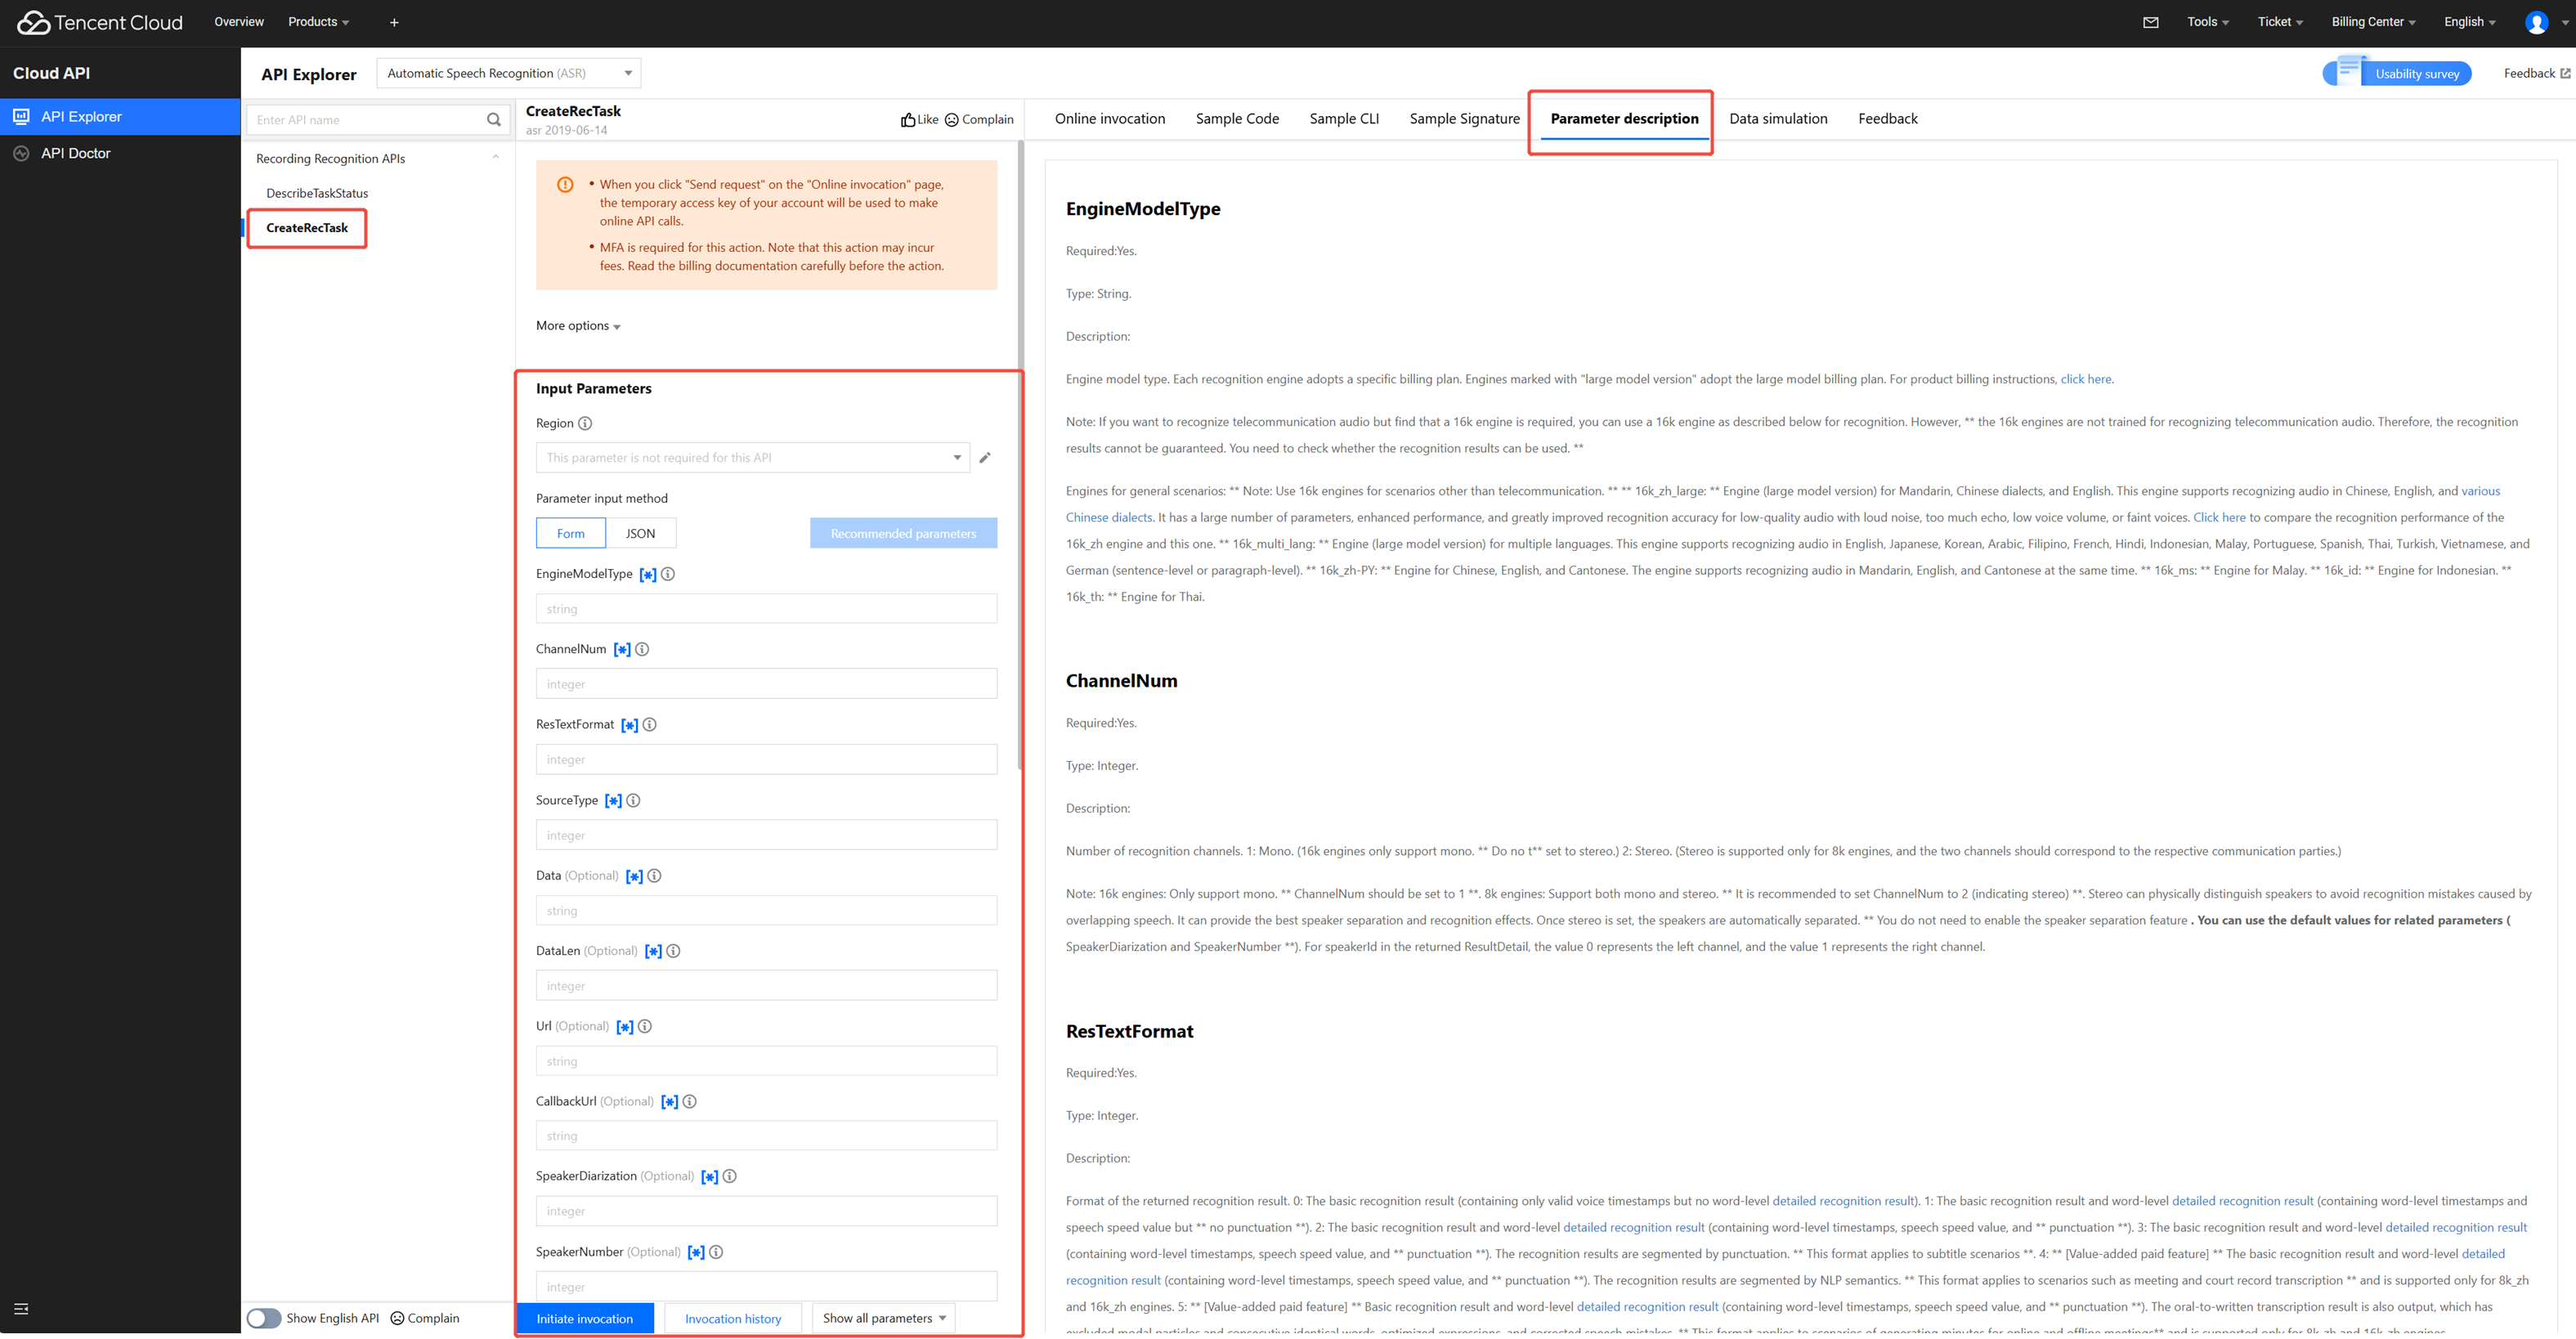This screenshot has width=2576, height=1339.
Task: Open the Automatic Speech Recognition product dropdown
Action: [509, 73]
